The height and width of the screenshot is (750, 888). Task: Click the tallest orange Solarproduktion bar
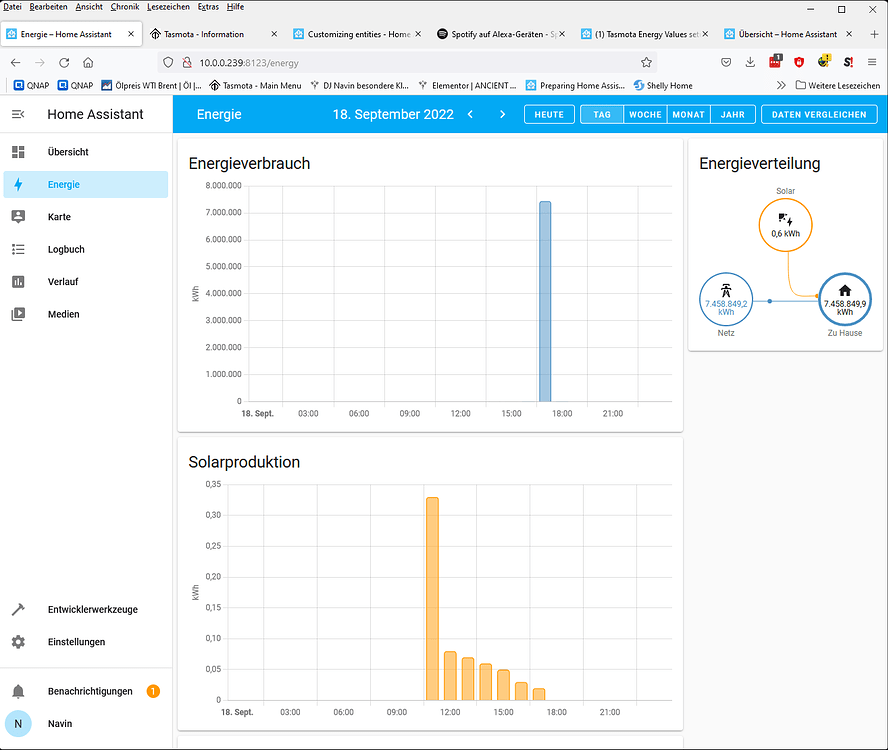[432, 599]
